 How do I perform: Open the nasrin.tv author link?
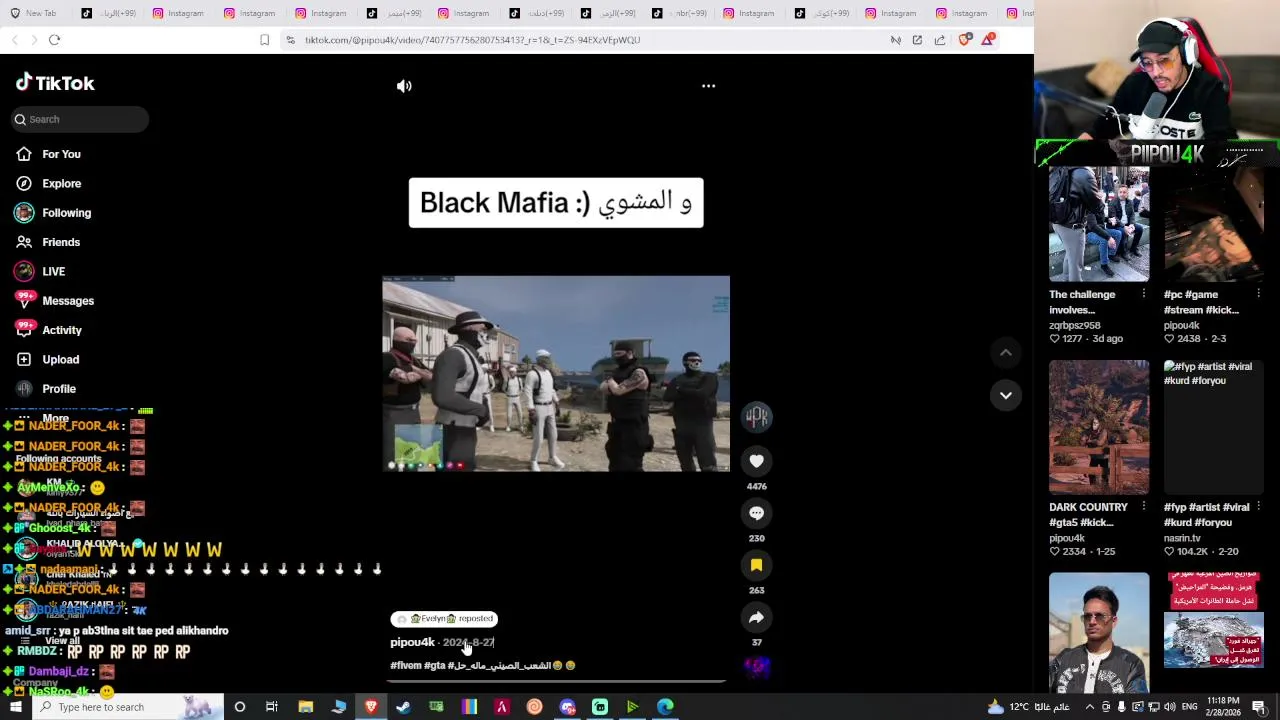1182,538
